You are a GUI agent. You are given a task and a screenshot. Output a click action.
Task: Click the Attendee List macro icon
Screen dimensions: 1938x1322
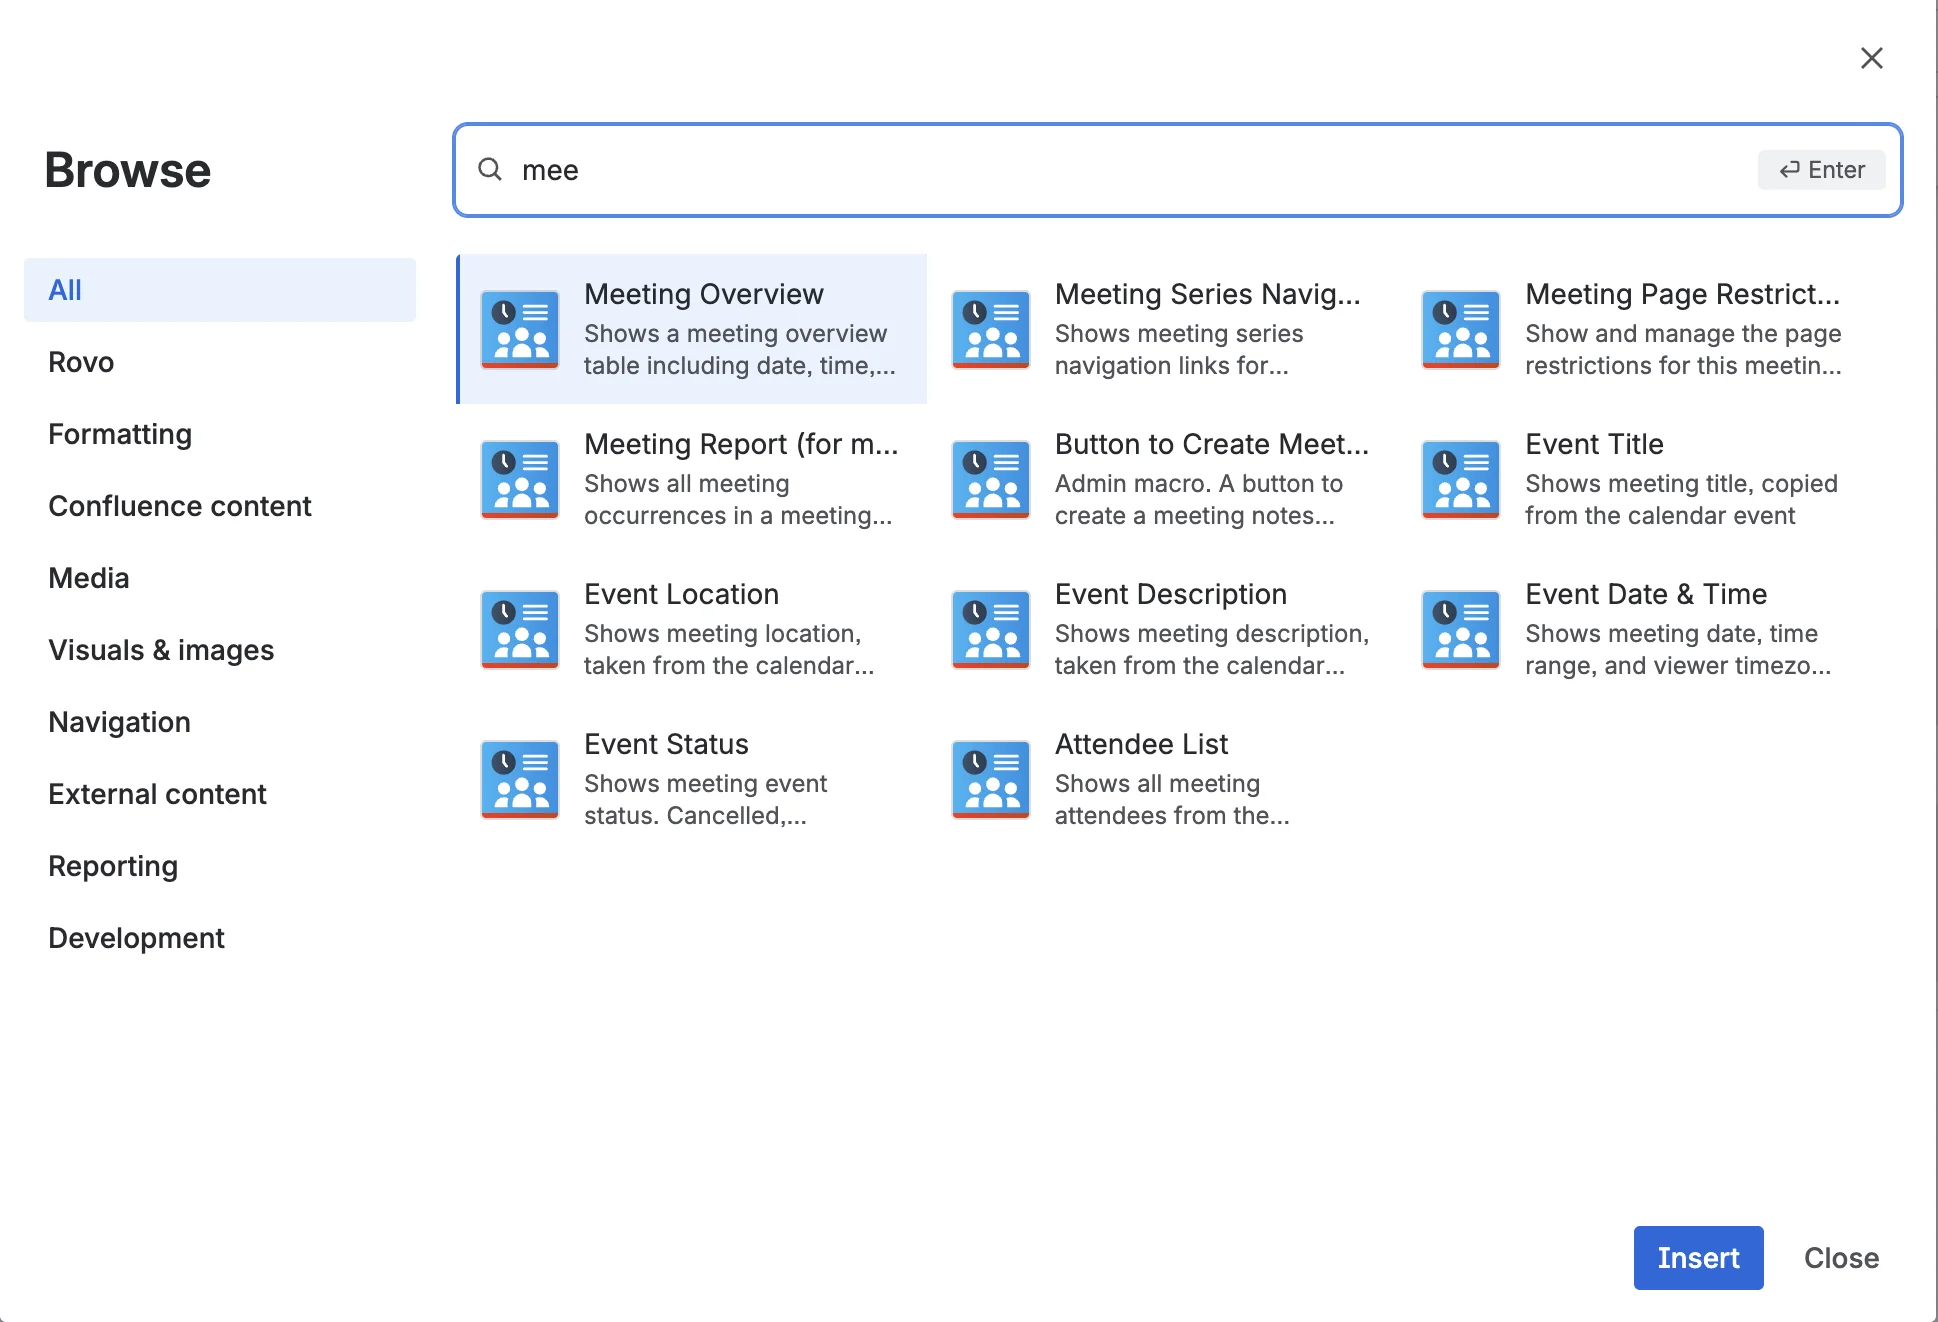click(991, 779)
